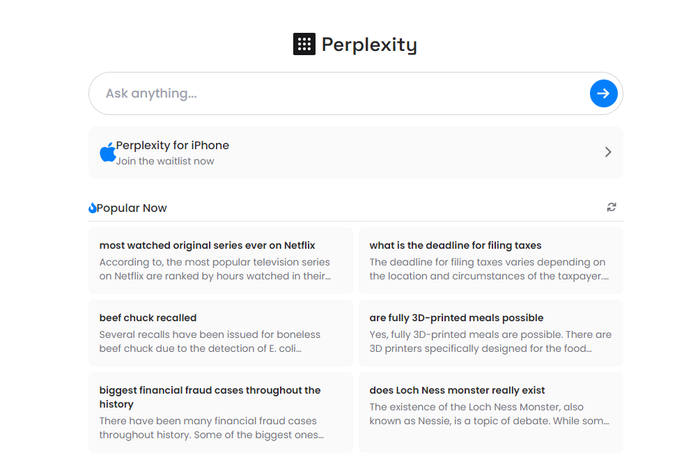
Task: Click the Apple logo icon
Action: 107,152
